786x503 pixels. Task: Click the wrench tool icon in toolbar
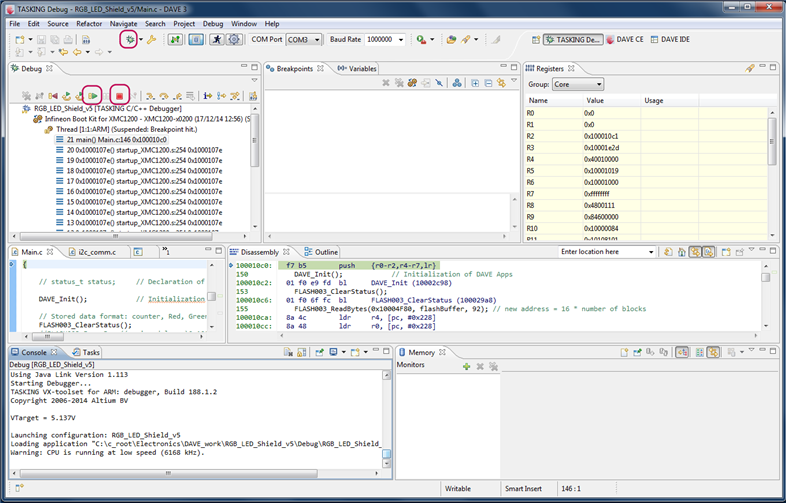[151, 40]
